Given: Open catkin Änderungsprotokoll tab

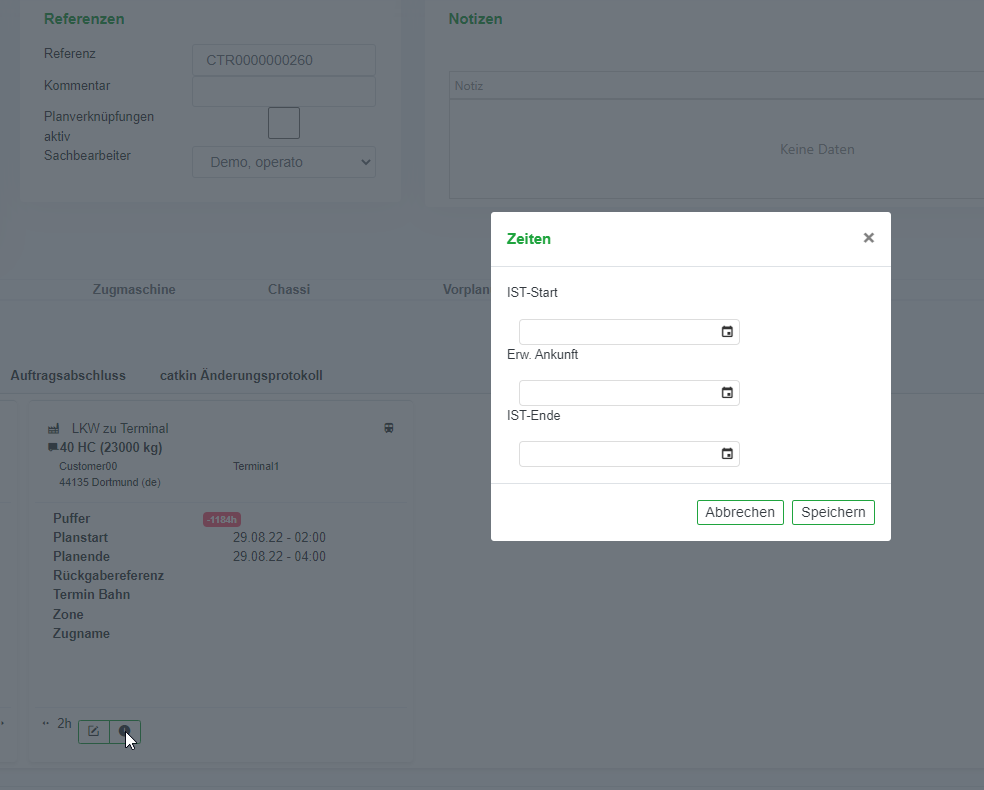Looking at the screenshot, I should tap(241, 375).
